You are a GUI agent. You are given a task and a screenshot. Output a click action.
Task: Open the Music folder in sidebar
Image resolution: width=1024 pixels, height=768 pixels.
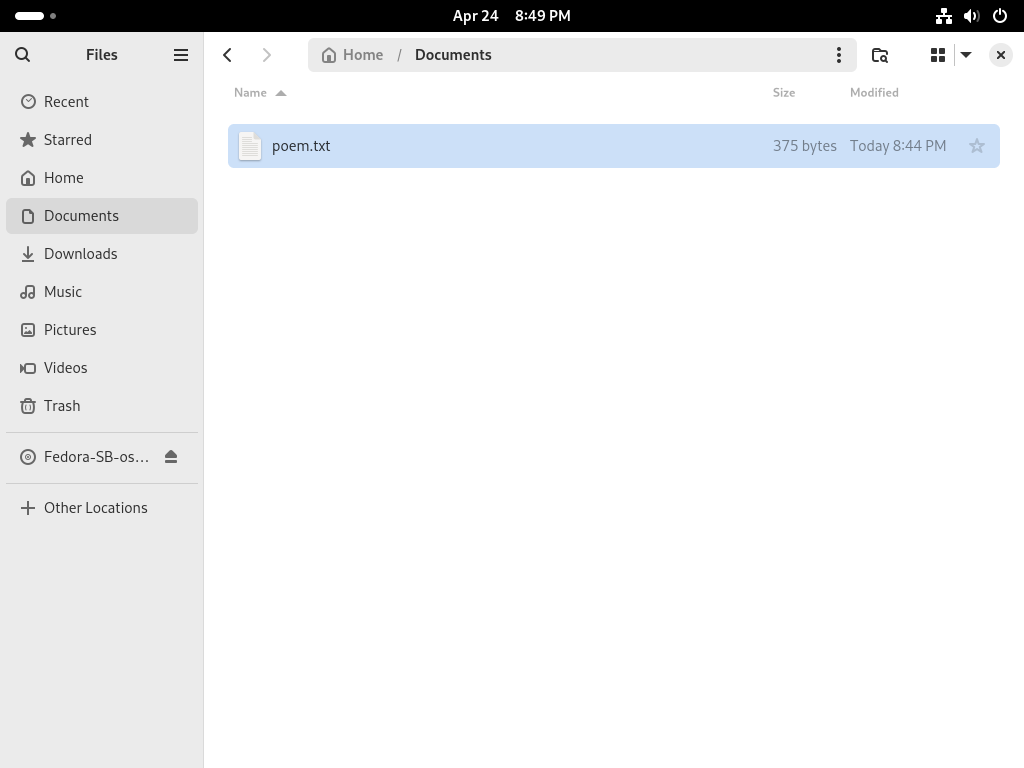click(x=102, y=291)
